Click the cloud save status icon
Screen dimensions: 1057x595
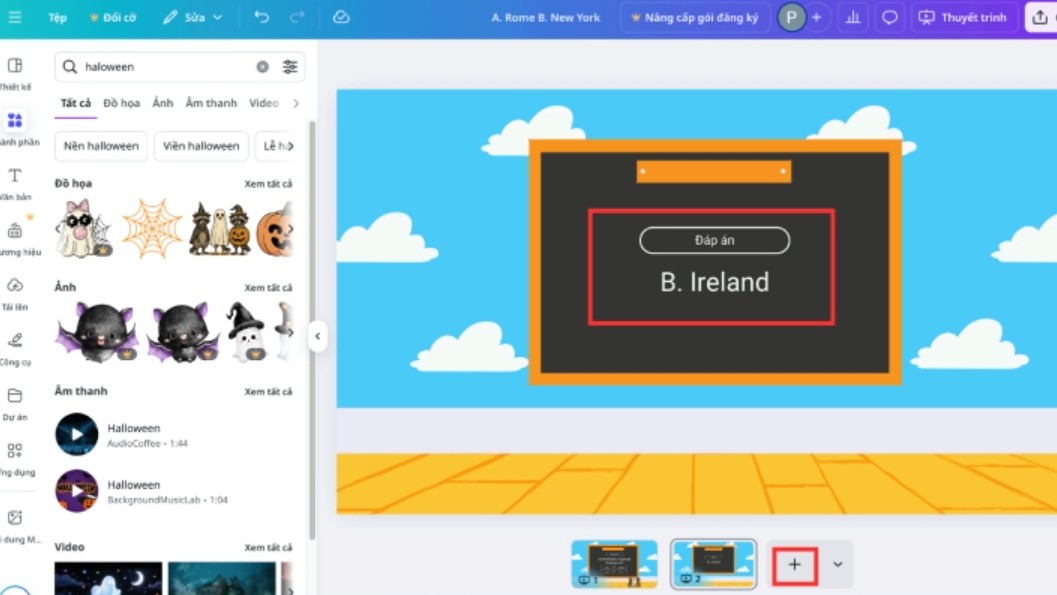[341, 17]
